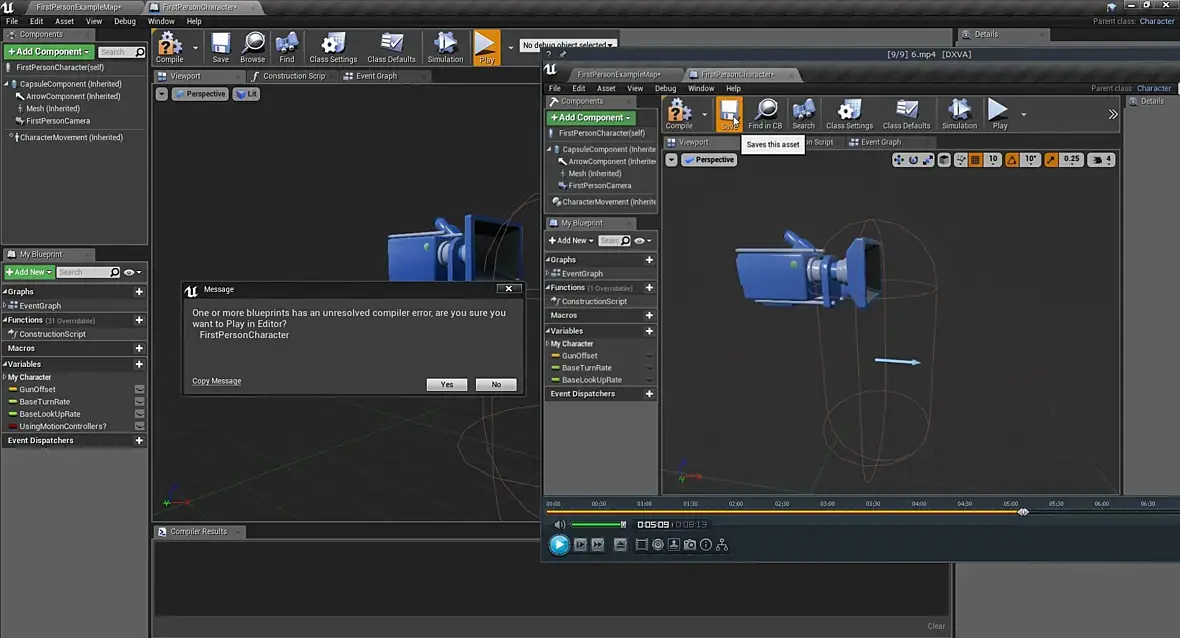
Task: Click the video player snapshot camera icon
Action: coord(690,545)
